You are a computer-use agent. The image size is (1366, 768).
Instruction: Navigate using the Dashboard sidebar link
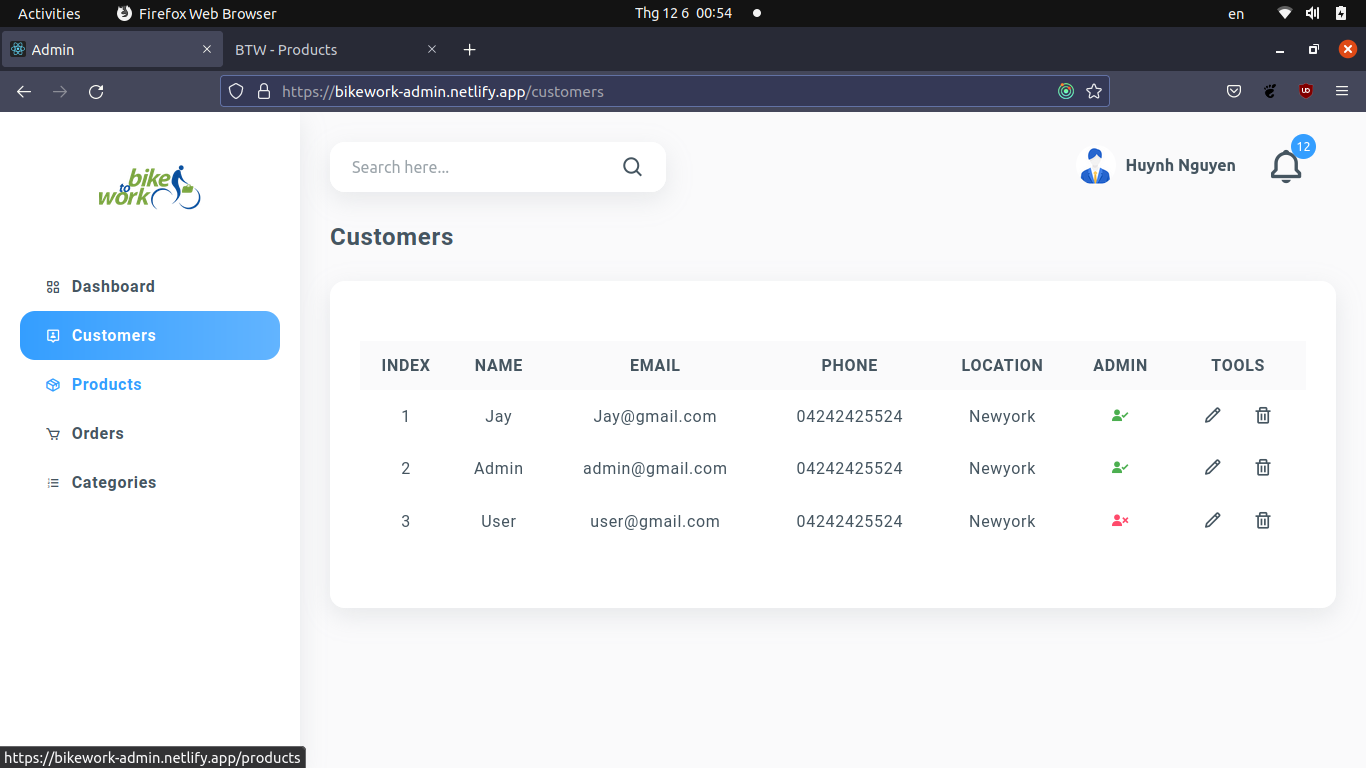click(112, 286)
